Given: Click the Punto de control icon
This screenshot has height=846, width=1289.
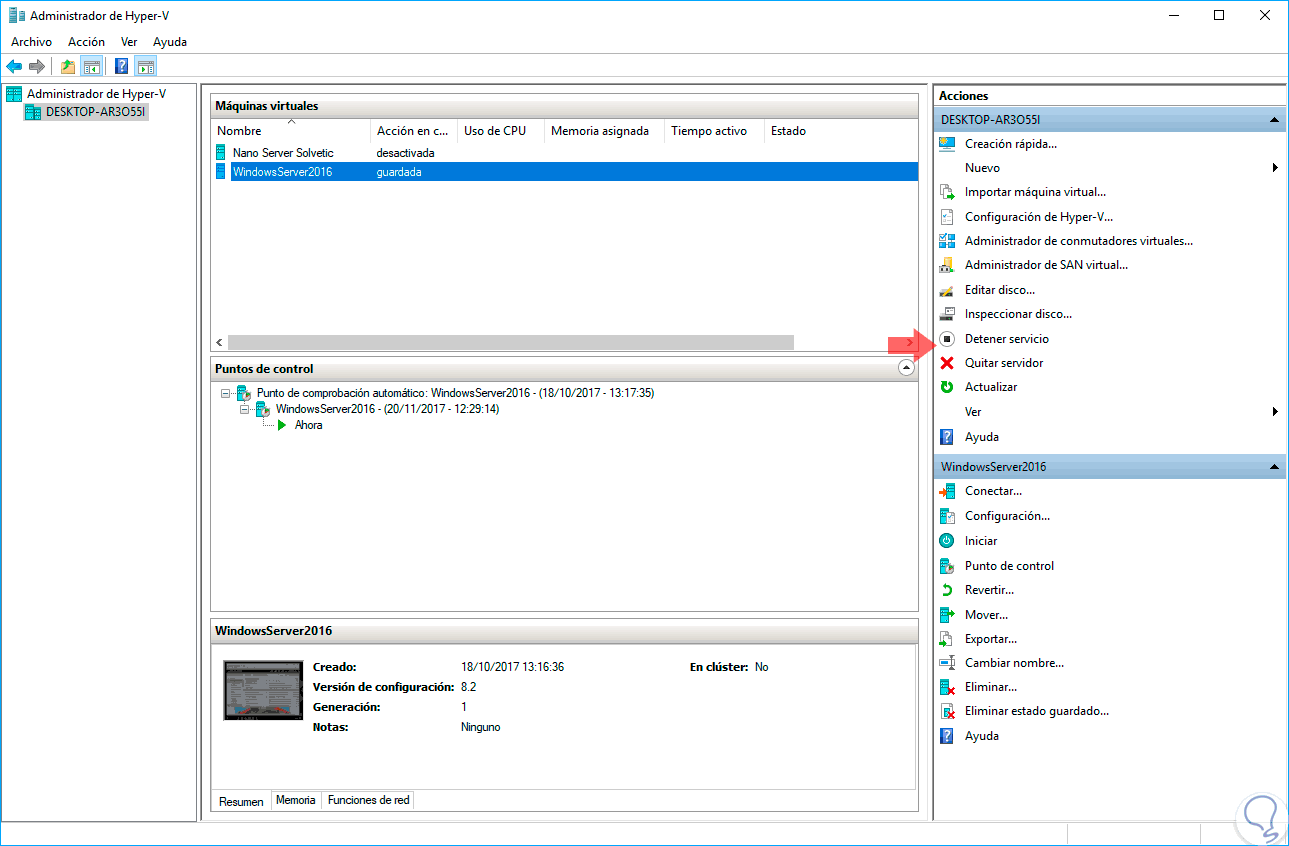Looking at the screenshot, I should (x=947, y=566).
